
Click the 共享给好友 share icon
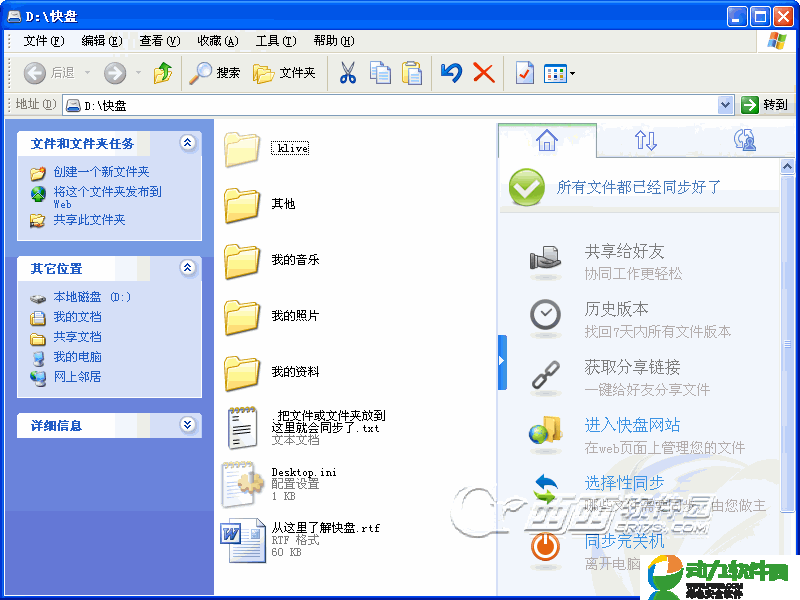(x=545, y=259)
